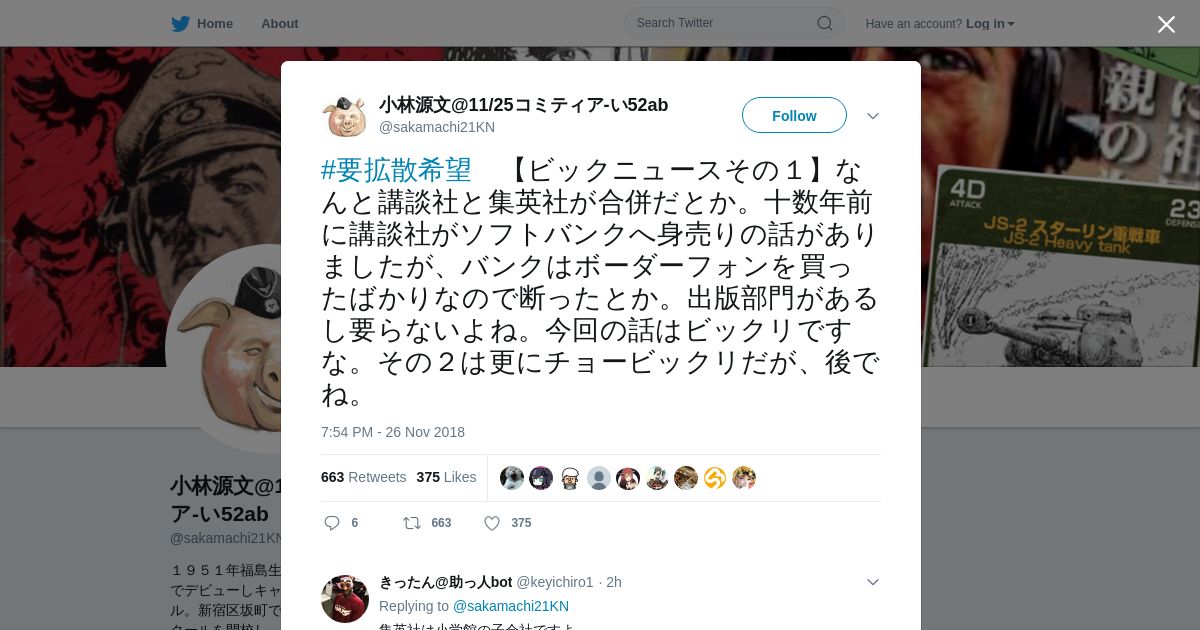Open the About menu item
1200x630 pixels.
(280, 24)
